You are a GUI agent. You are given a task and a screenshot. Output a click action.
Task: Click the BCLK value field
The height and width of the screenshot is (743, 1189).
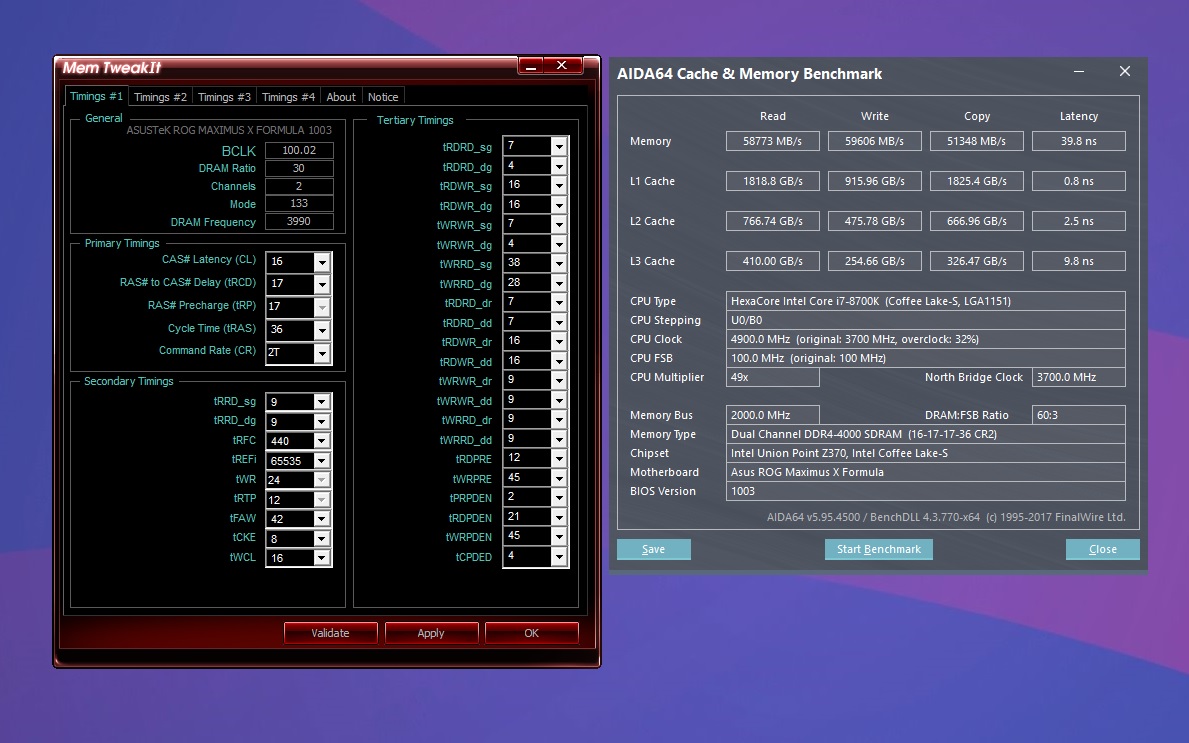pos(299,150)
